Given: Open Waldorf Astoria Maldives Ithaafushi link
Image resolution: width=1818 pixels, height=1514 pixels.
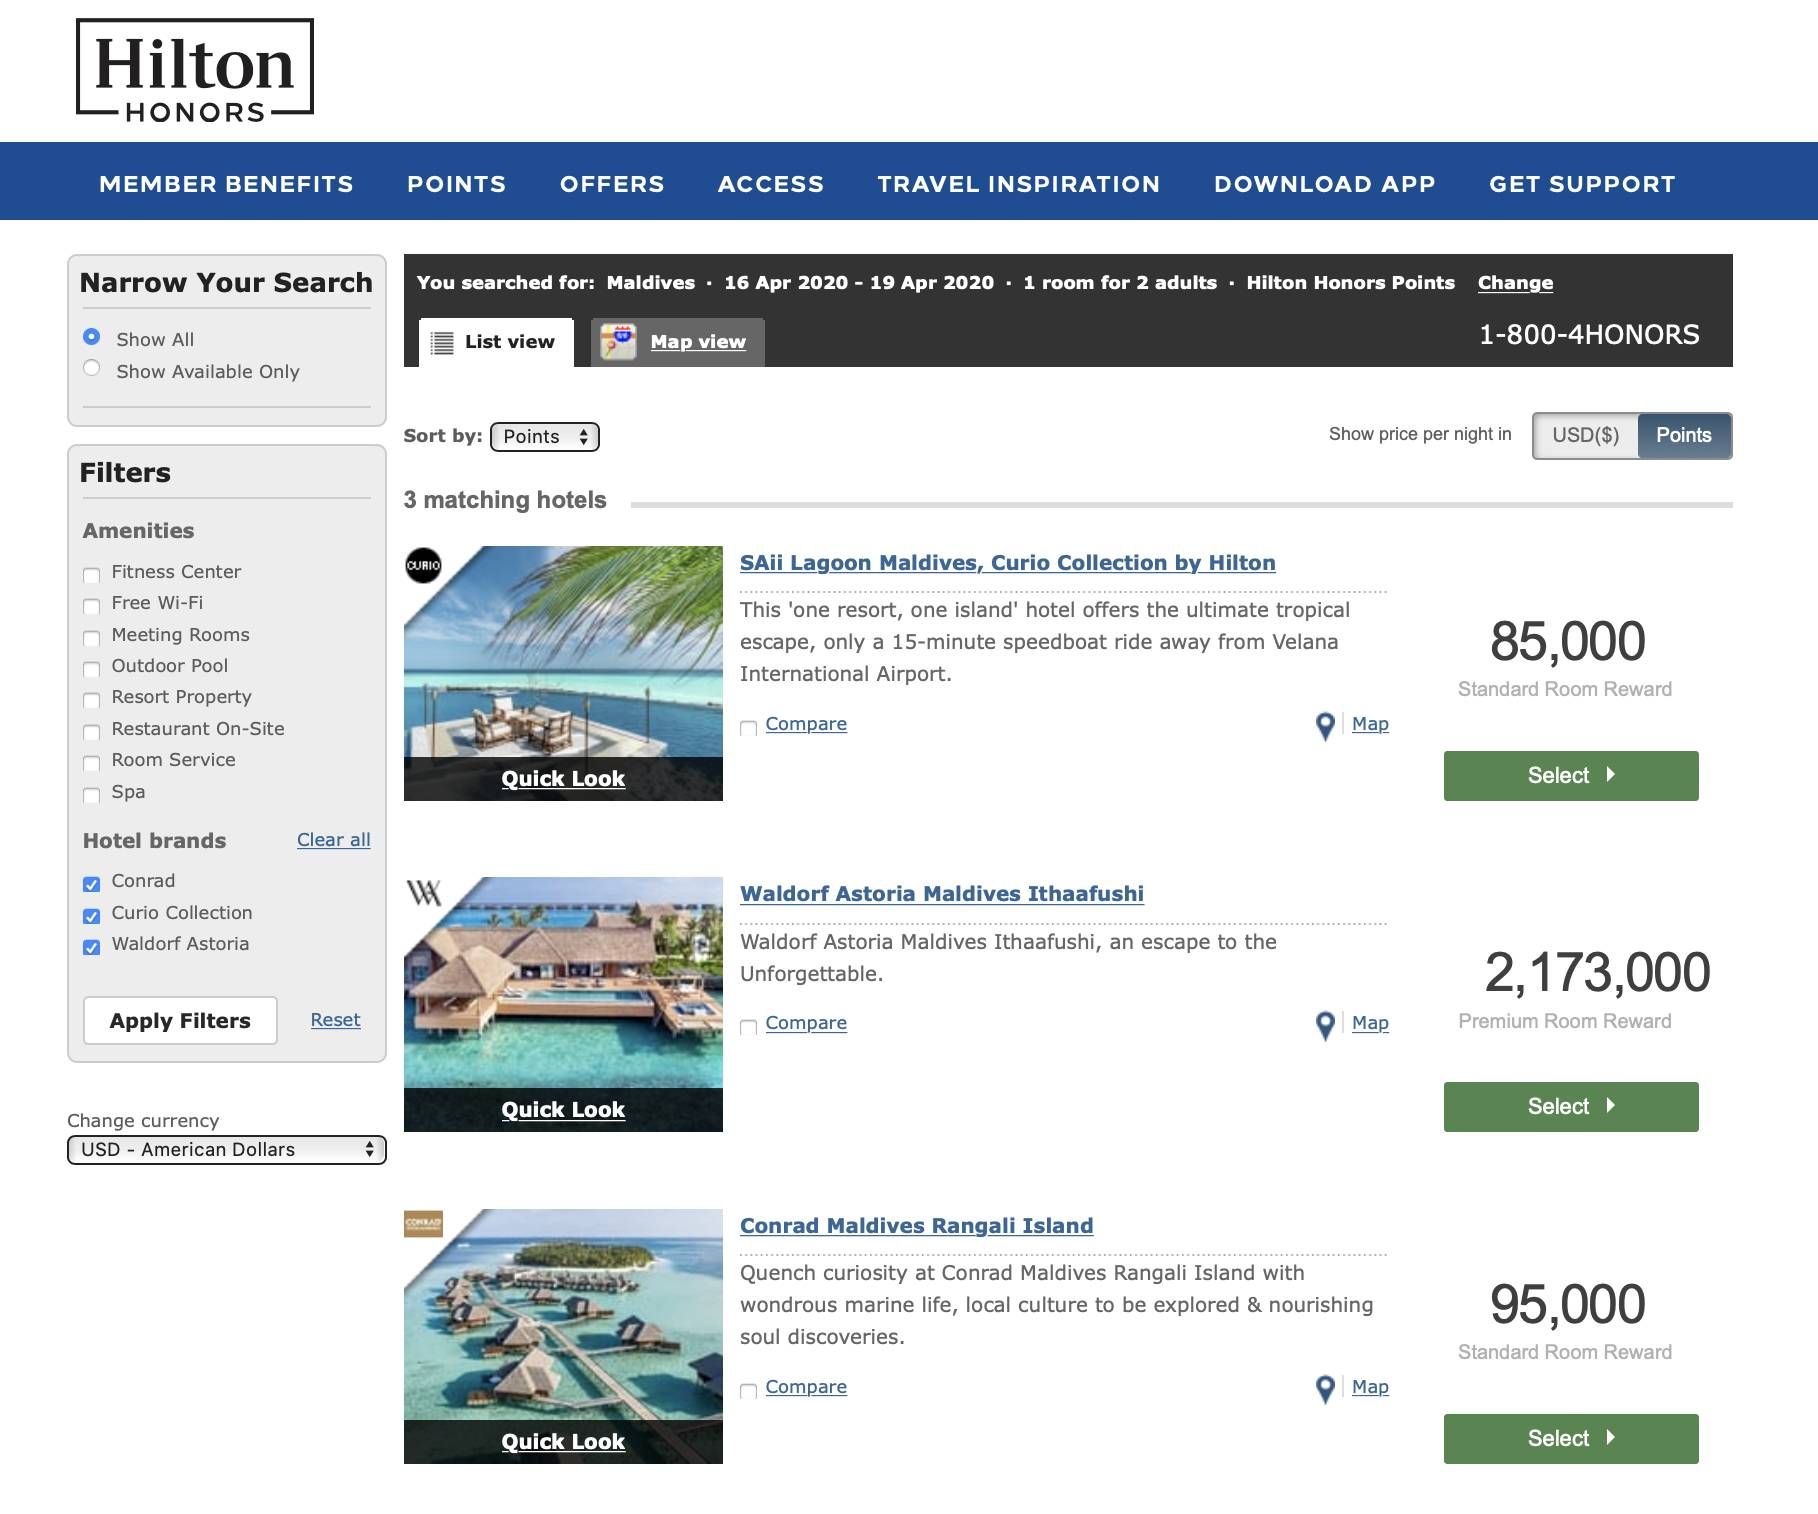Looking at the screenshot, I should pyautogui.click(x=942, y=894).
